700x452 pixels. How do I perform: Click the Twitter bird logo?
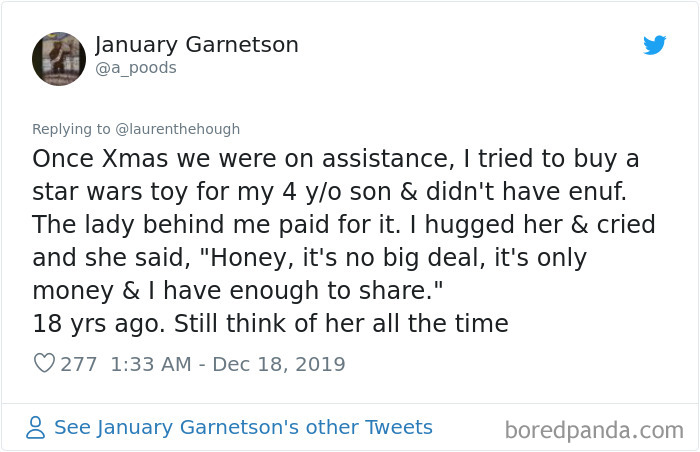pos(654,45)
